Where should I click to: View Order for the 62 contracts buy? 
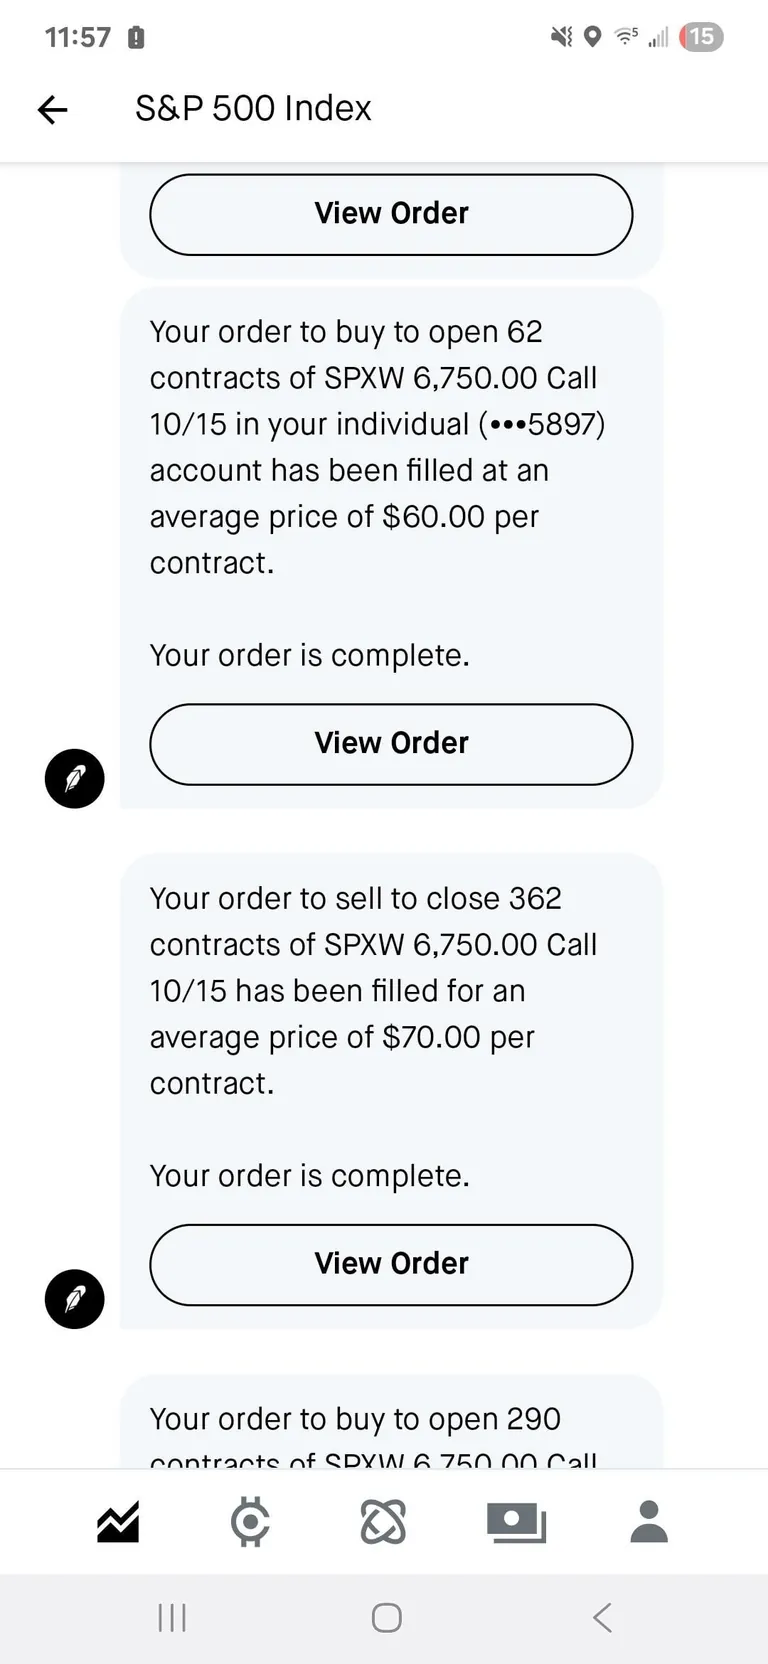tap(391, 744)
